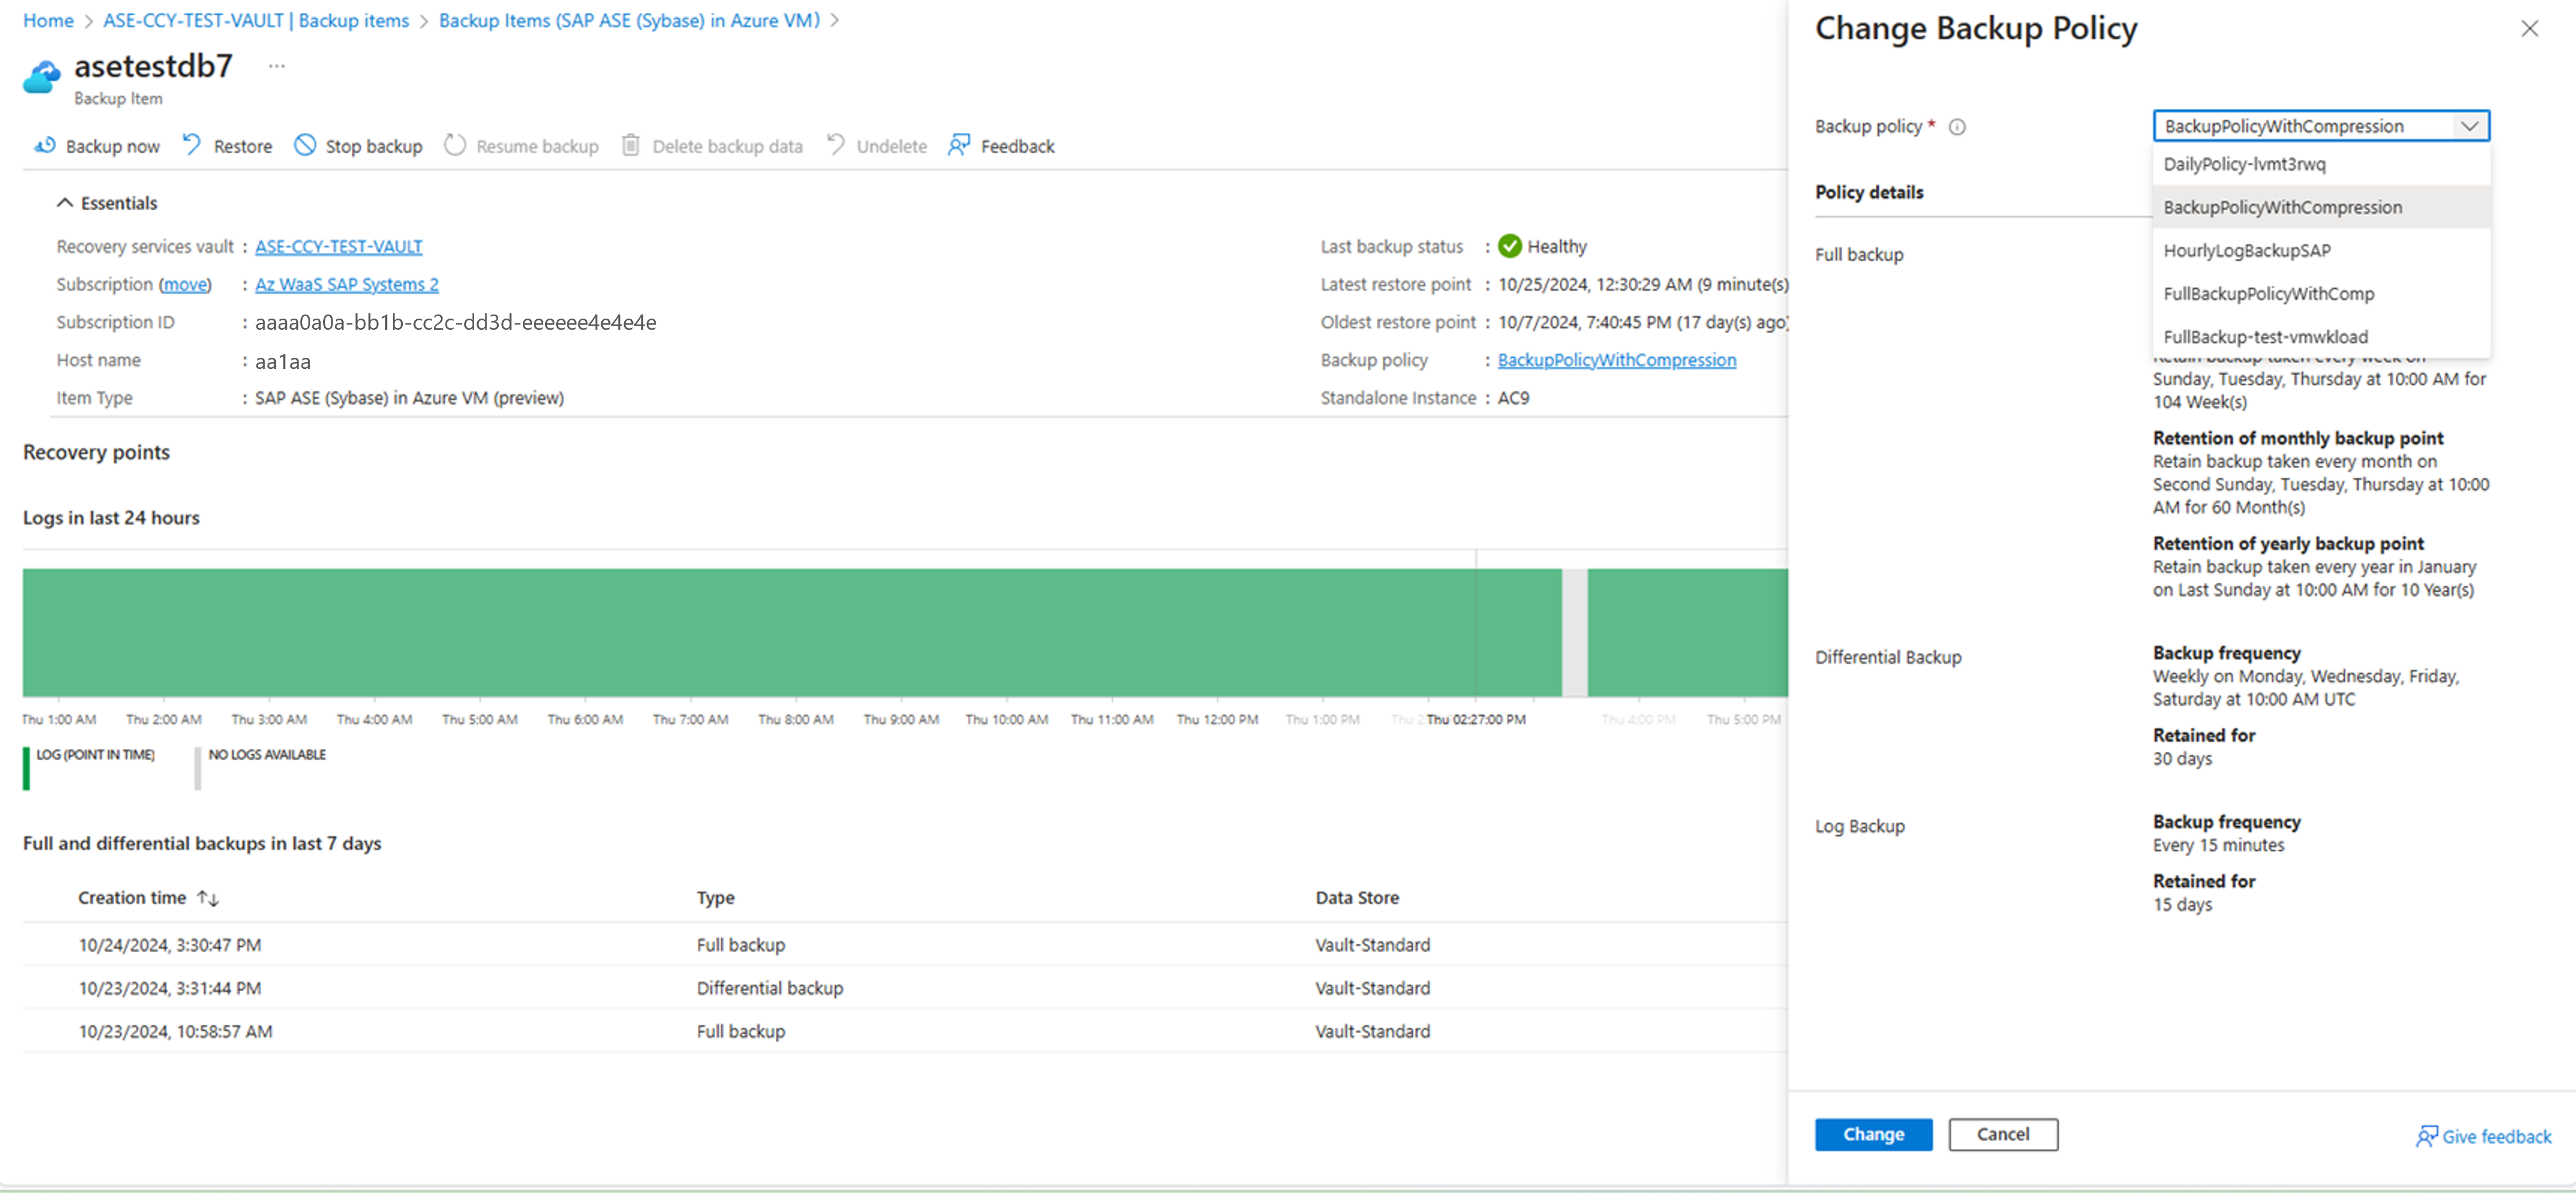Screen dimensions: 2576x1193
Task: Toggle the Backup policy dropdown arrow
Action: tap(2469, 126)
